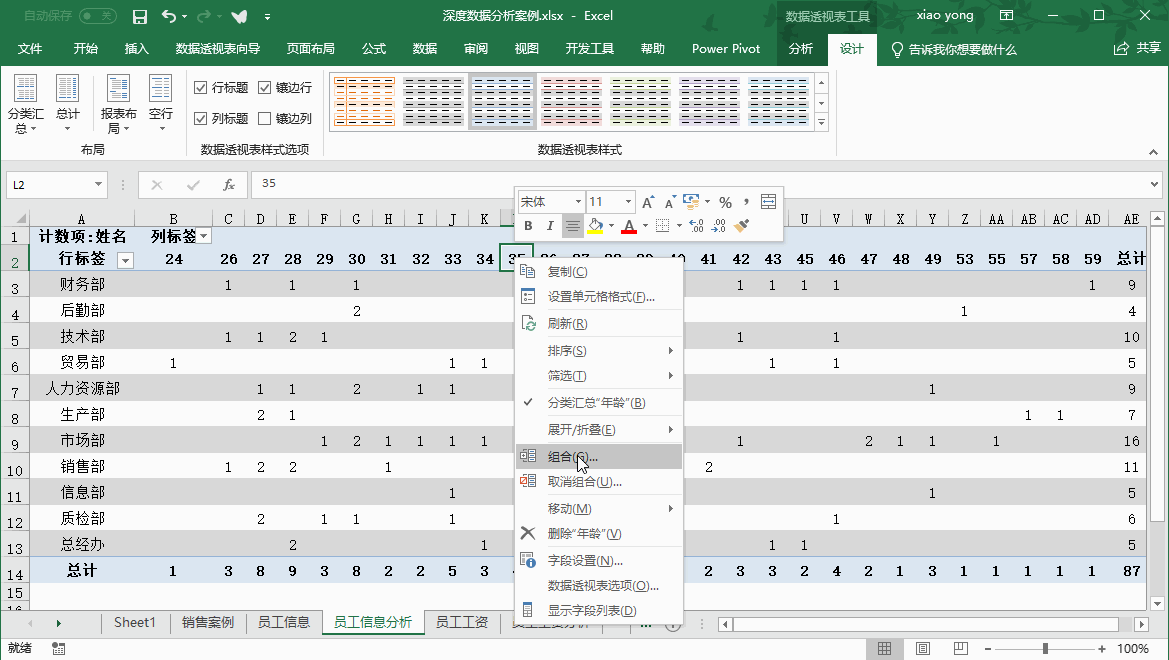
Task: Click format painter brush in mini toolbar
Action: coord(741,225)
